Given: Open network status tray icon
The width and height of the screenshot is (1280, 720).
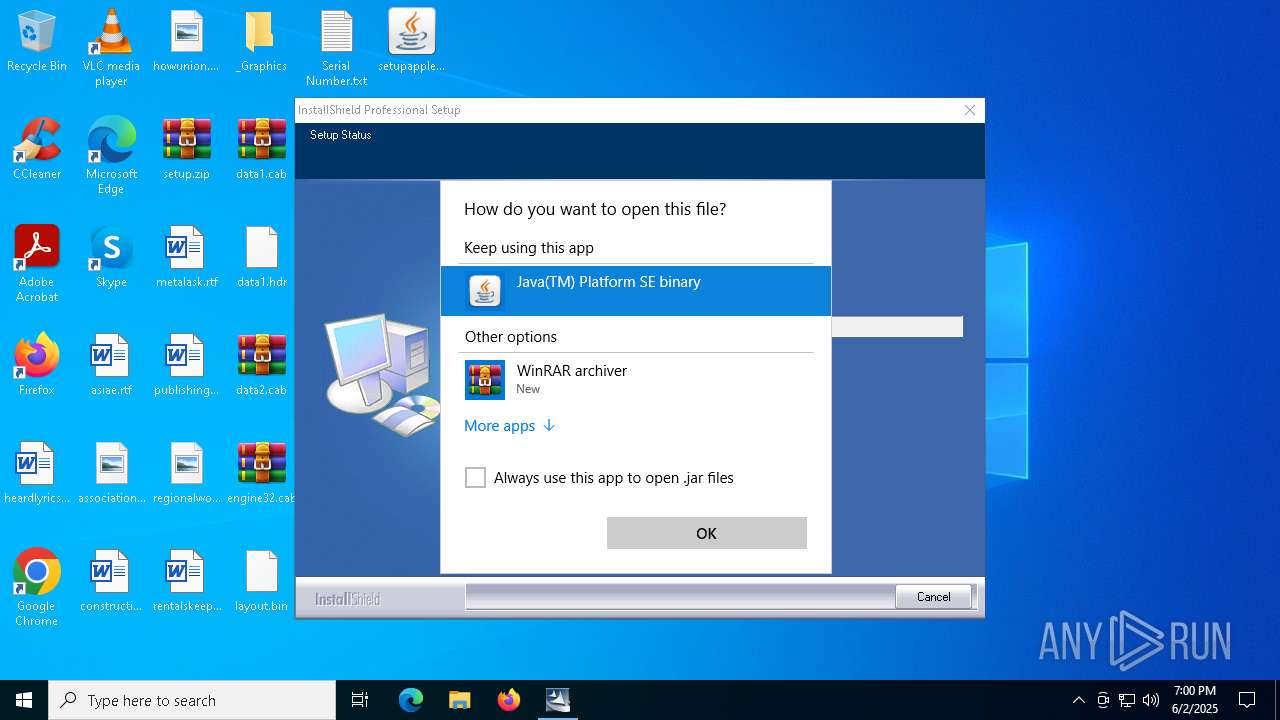Looking at the screenshot, I should 1127,700.
